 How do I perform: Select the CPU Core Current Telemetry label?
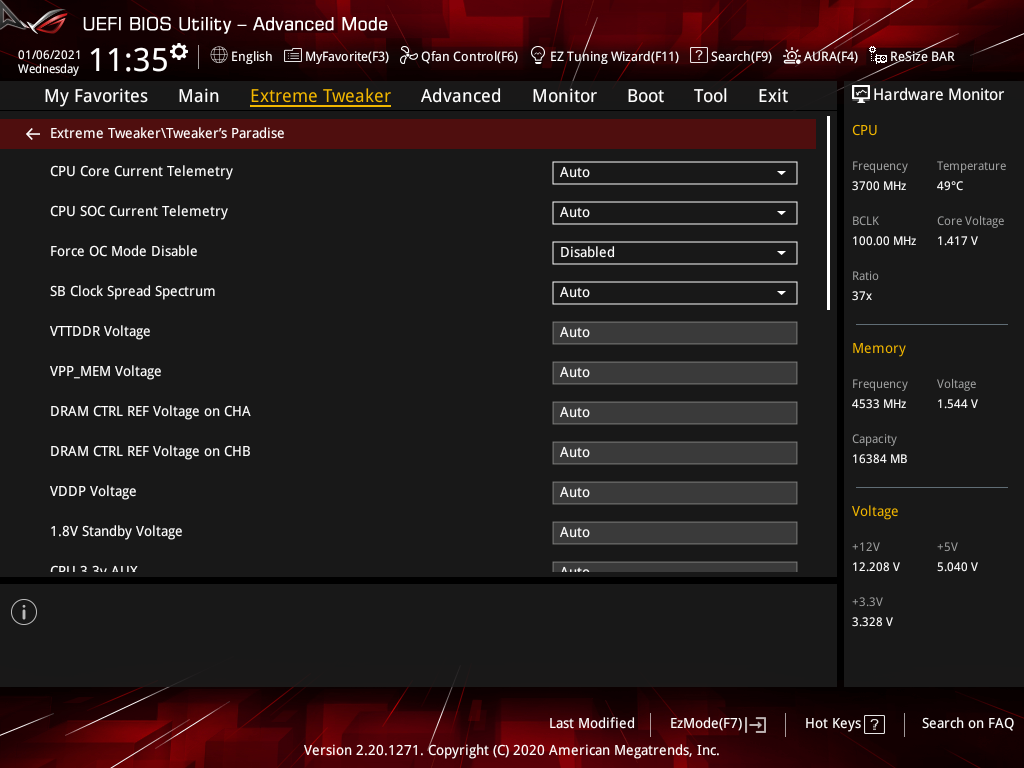(x=141, y=171)
